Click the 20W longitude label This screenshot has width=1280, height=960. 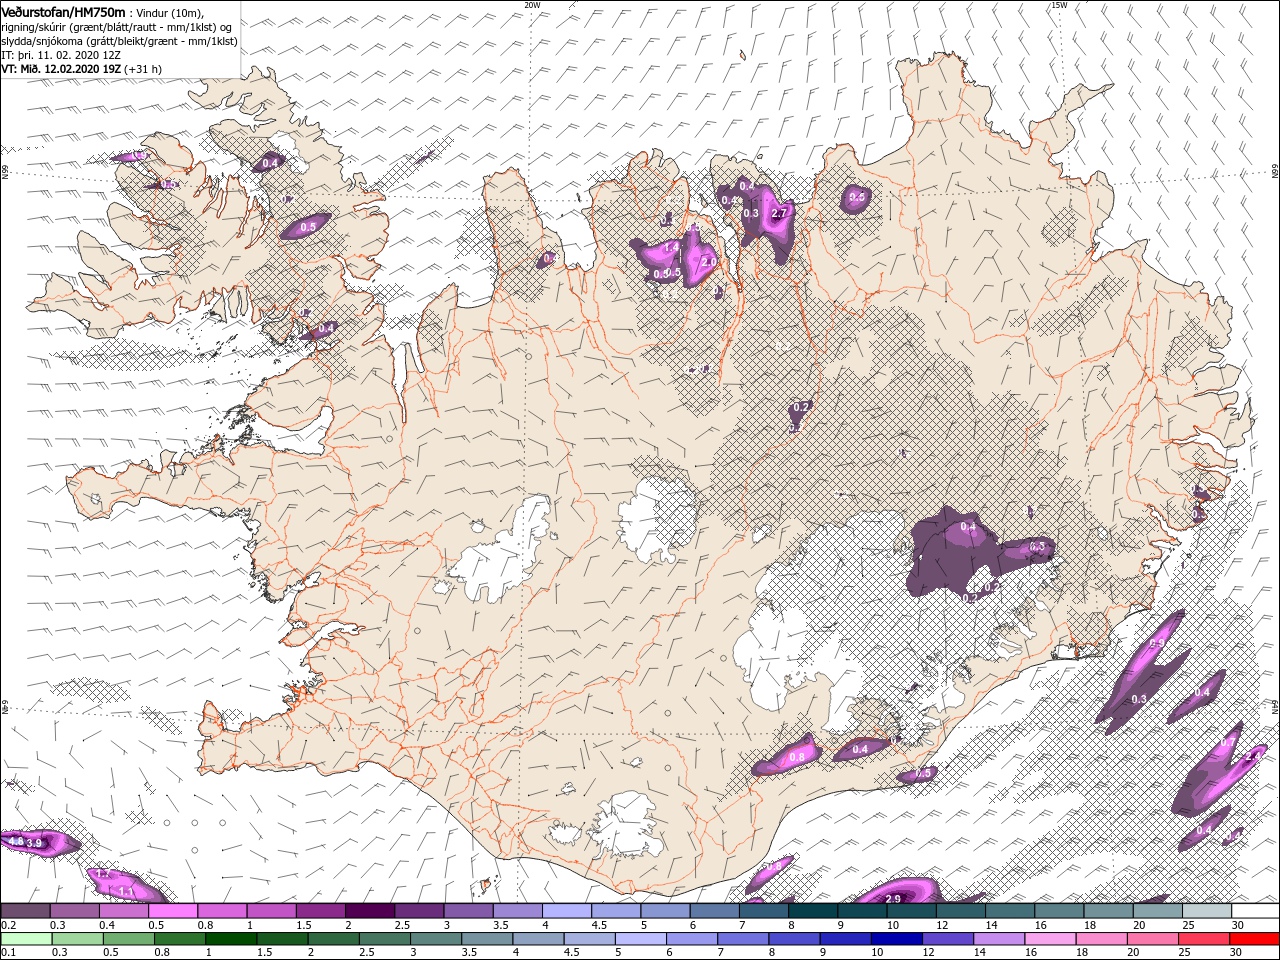pyautogui.click(x=532, y=5)
